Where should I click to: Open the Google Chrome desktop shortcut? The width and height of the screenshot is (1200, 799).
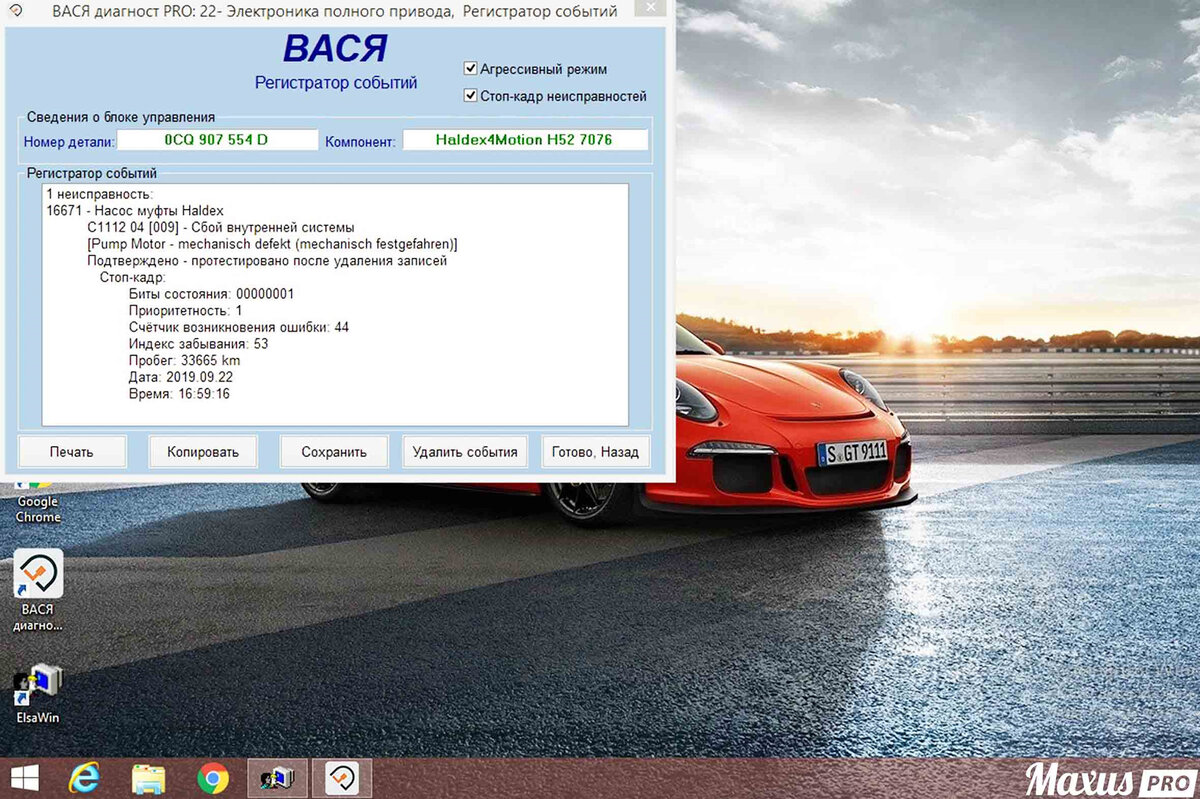(38, 502)
